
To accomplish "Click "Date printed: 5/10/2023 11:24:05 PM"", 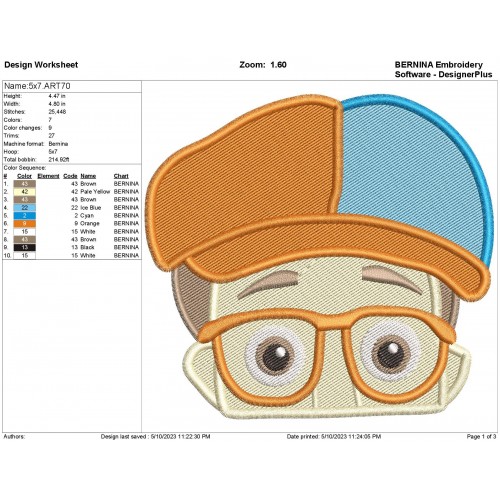I will click(334, 437).
